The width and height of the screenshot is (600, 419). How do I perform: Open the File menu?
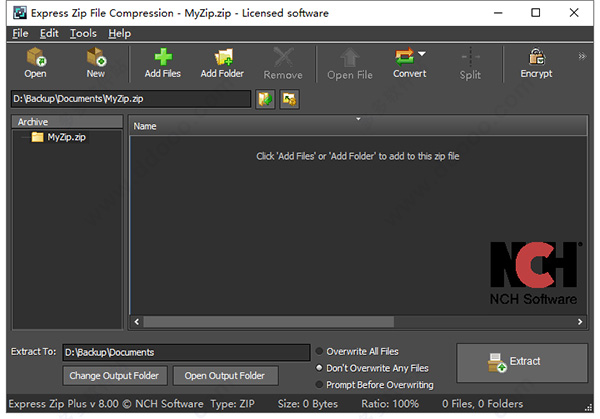tap(20, 34)
